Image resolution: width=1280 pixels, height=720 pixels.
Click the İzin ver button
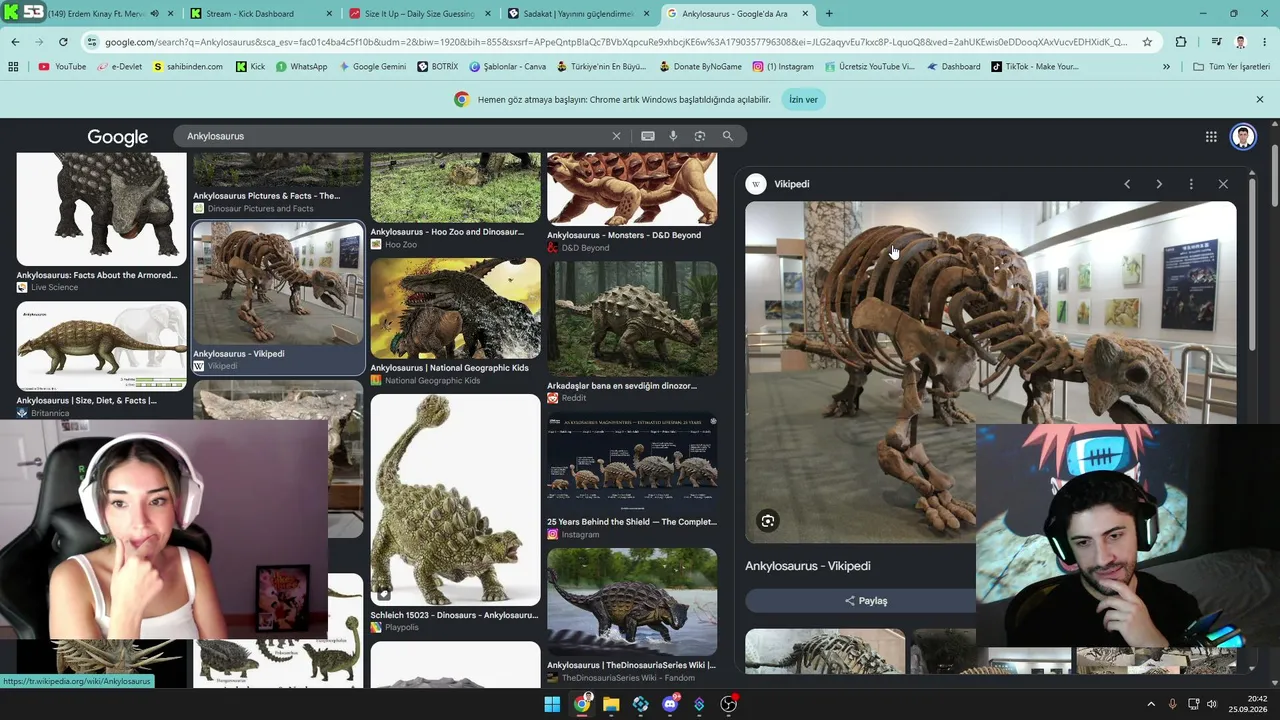click(803, 100)
